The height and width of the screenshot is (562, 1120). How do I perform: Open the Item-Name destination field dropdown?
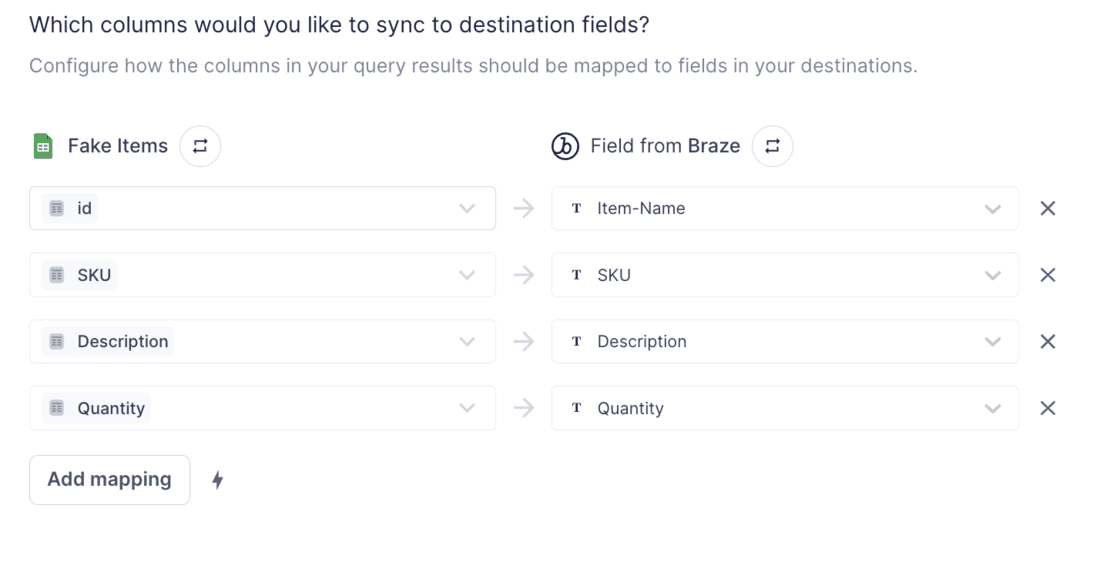click(992, 209)
